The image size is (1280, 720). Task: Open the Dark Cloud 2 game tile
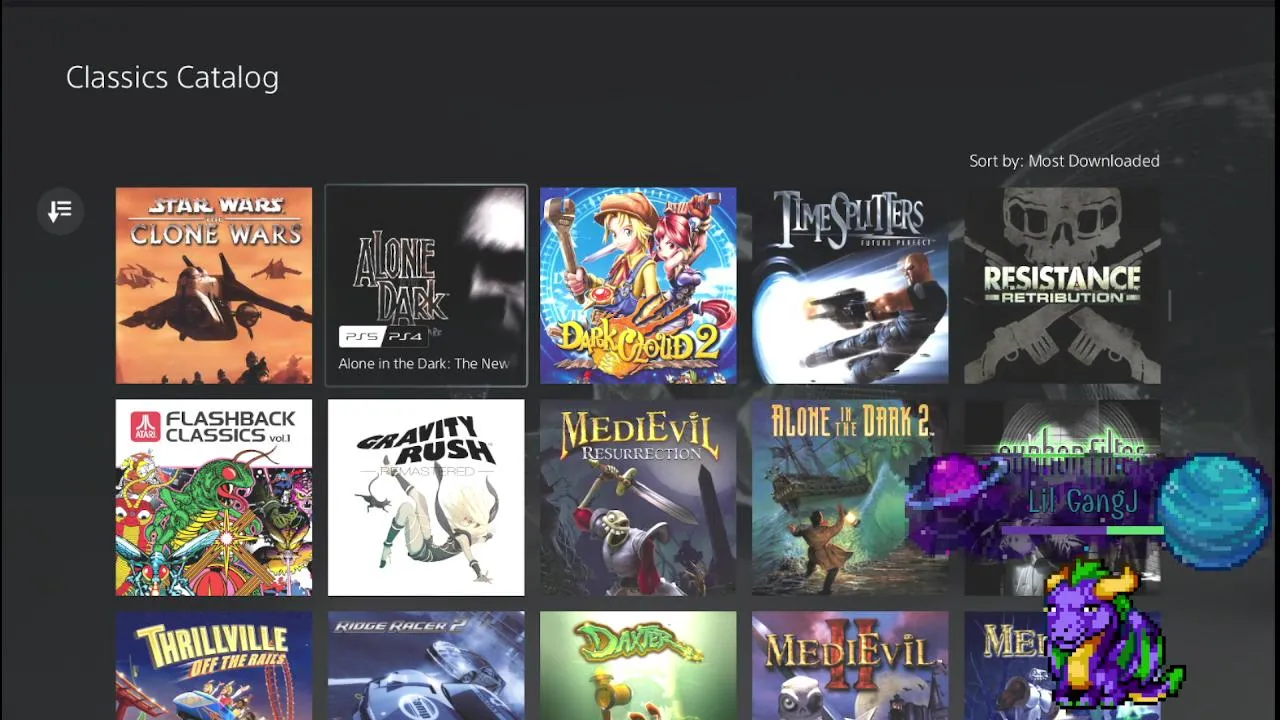[638, 286]
